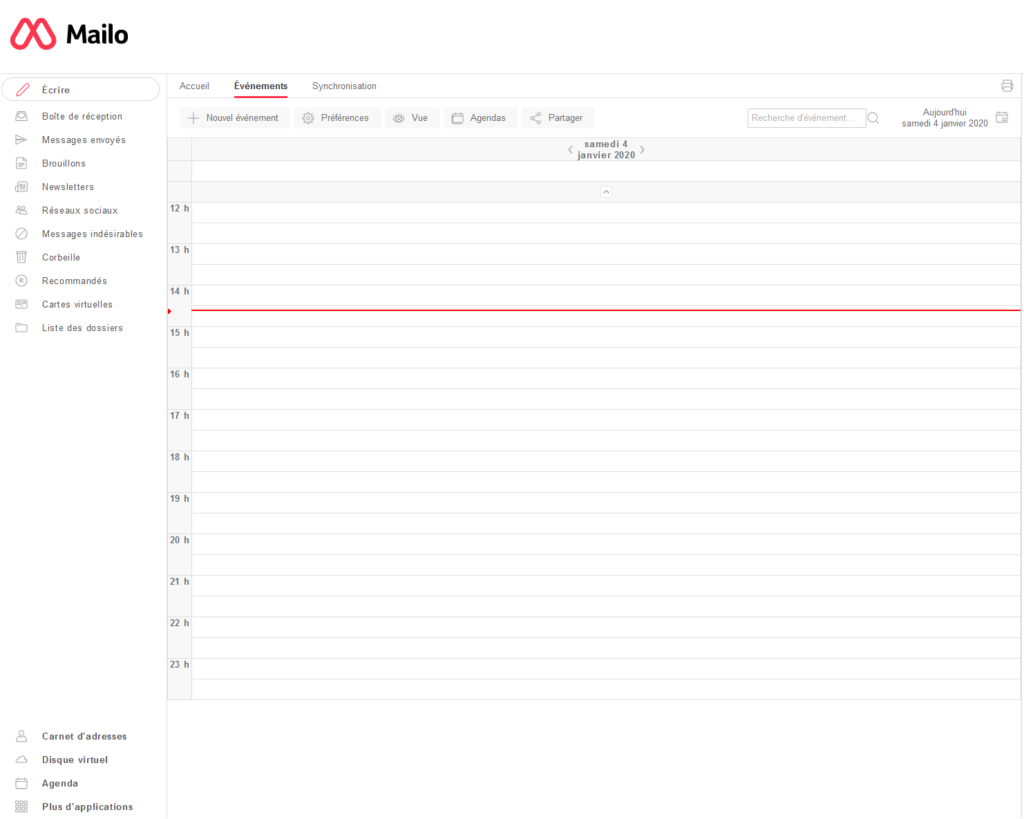
Task: Click the 18 h time slot row
Action: (606, 461)
